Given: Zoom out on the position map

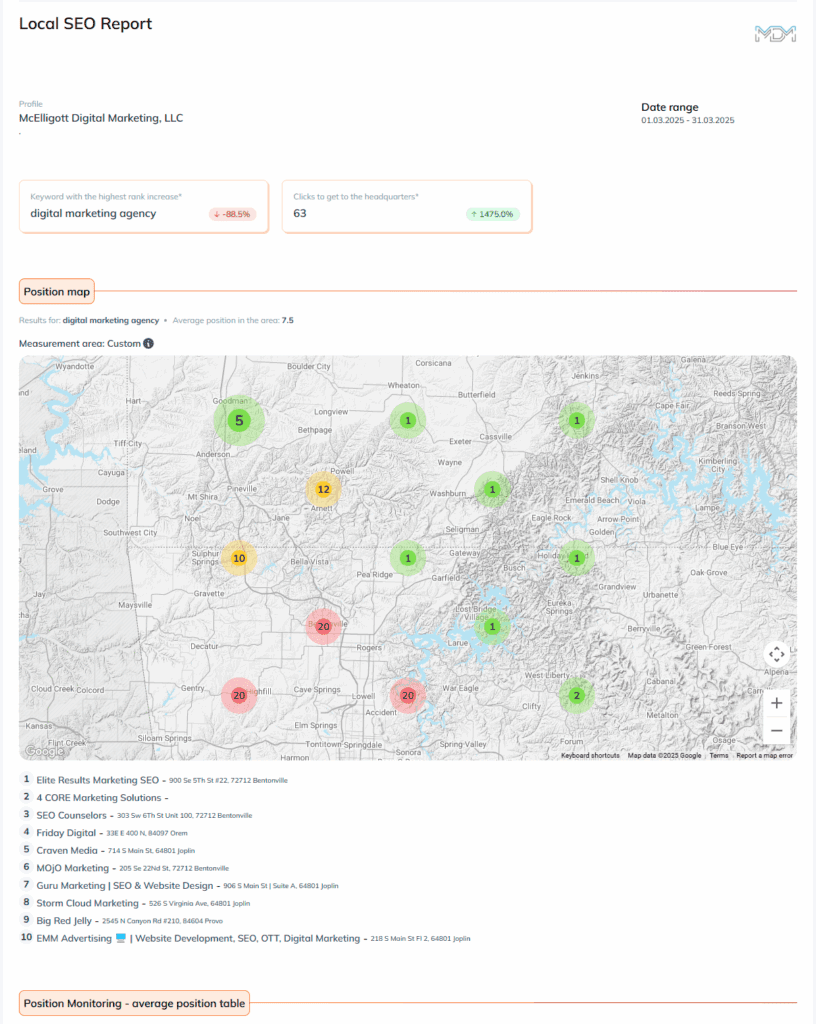Looking at the screenshot, I should pos(776,730).
